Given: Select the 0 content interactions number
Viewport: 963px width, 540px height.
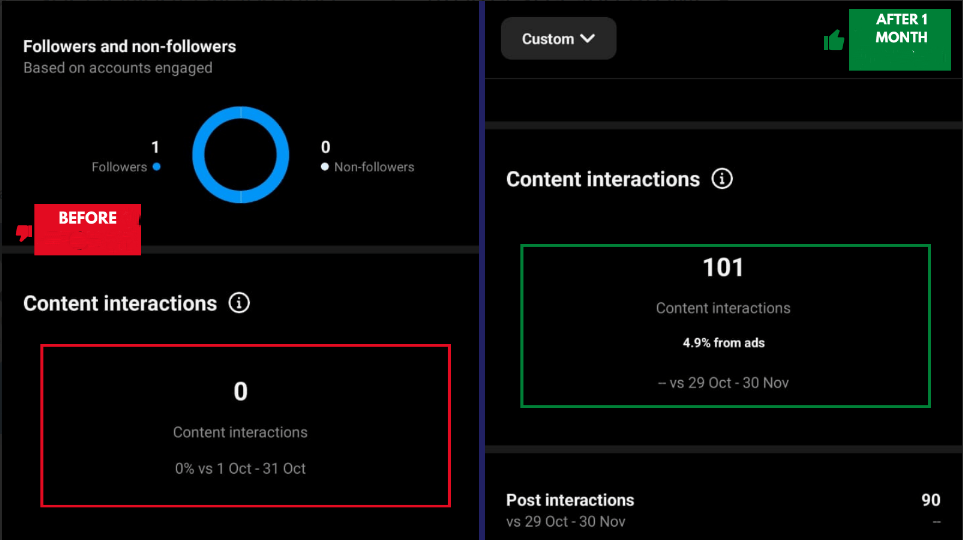Looking at the screenshot, I should (x=240, y=392).
